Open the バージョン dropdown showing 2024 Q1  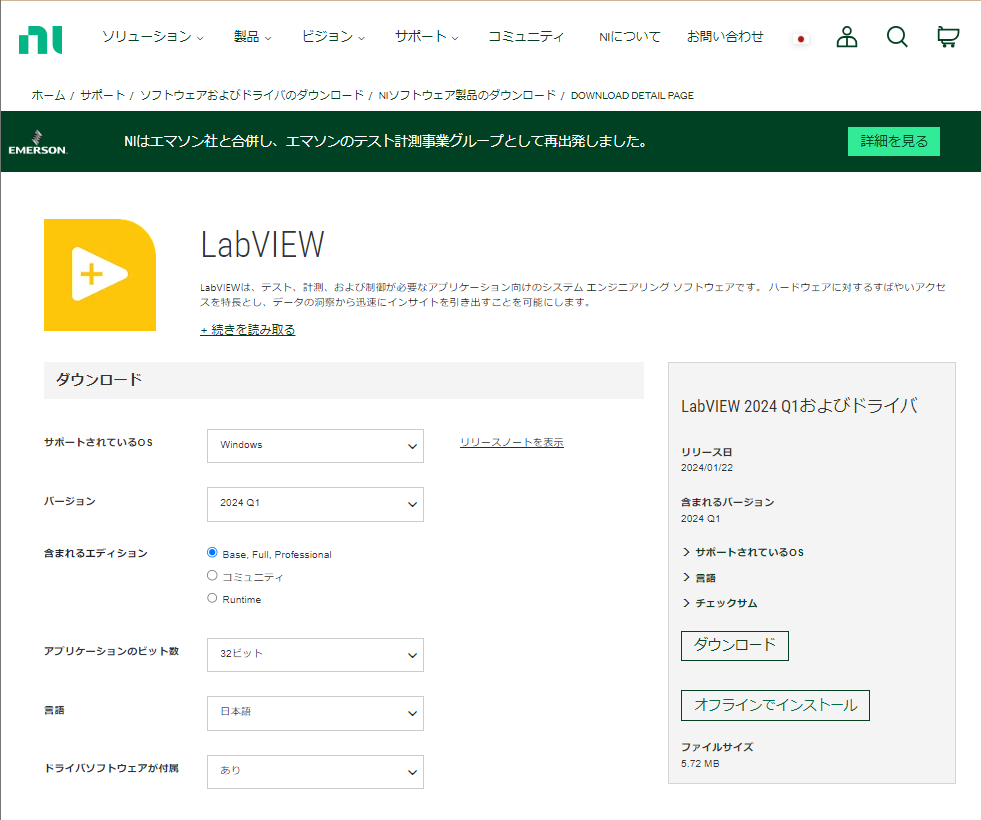pos(315,504)
